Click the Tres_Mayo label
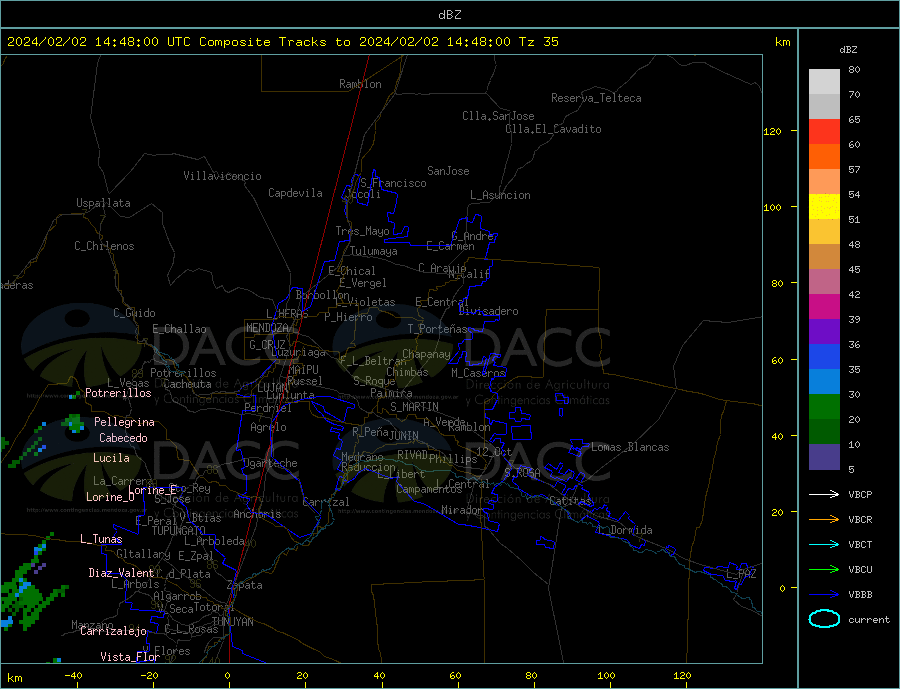This screenshot has height=689, width=900. tap(362, 231)
